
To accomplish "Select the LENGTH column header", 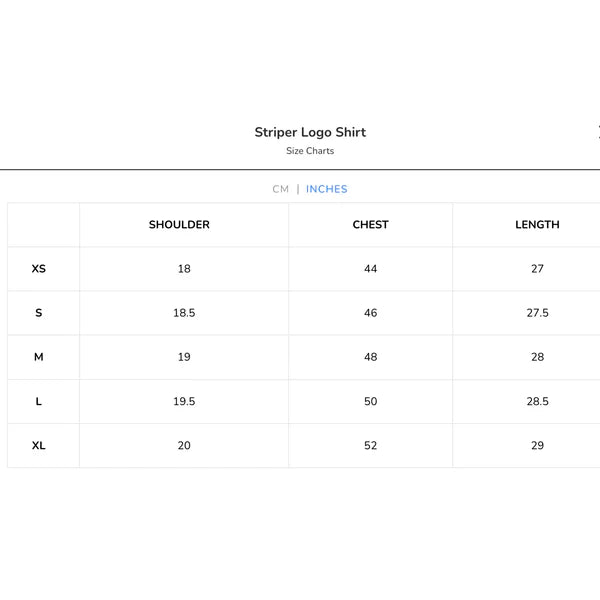I will point(537,225).
